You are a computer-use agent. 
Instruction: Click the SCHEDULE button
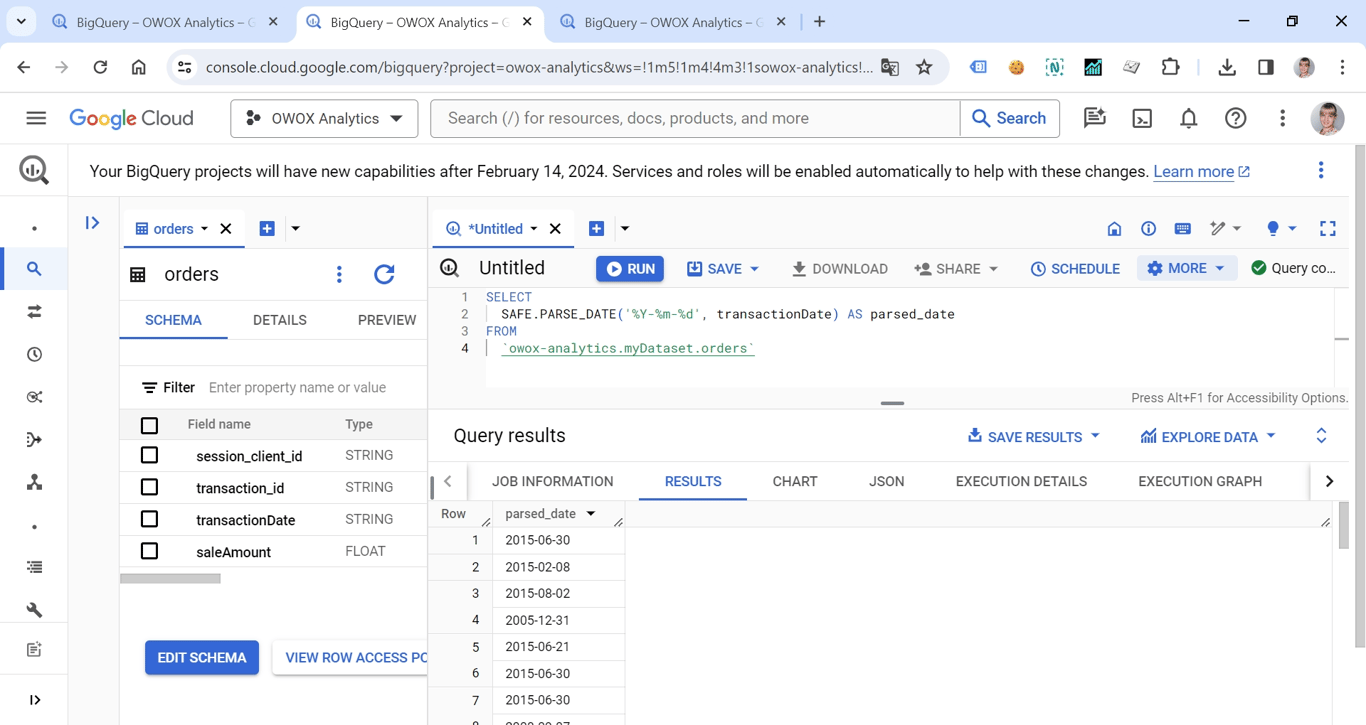click(1075, 269)
